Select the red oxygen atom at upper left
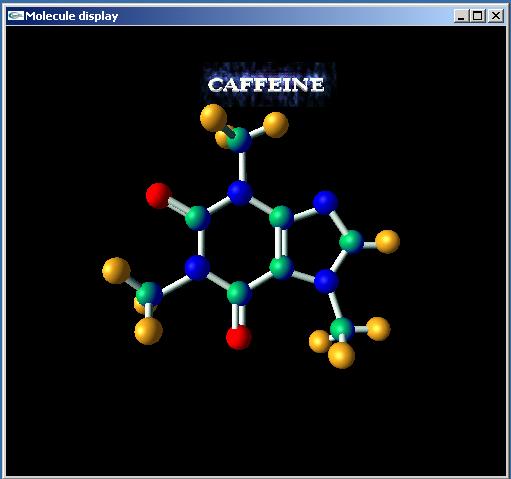Image resolution: width=511 pixels, height=479 pixels. coord(159,196)
